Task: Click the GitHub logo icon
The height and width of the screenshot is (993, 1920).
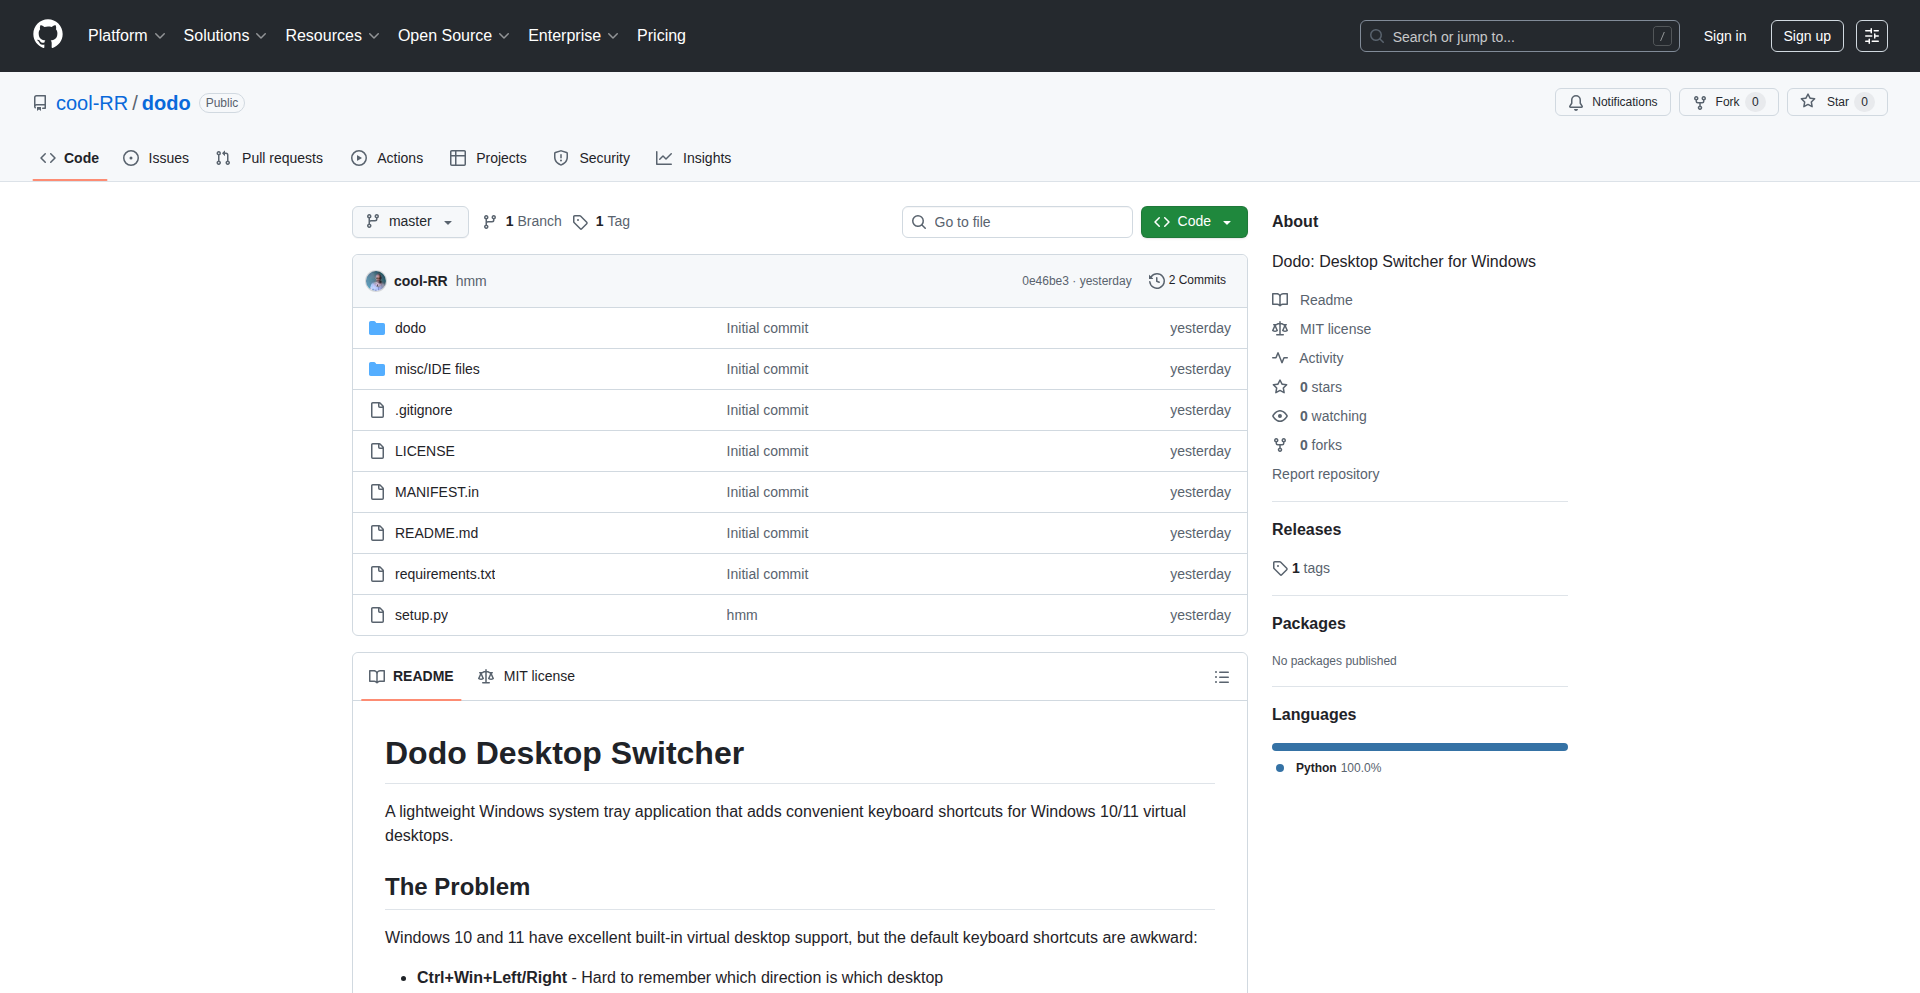Action: click(48, 35)
